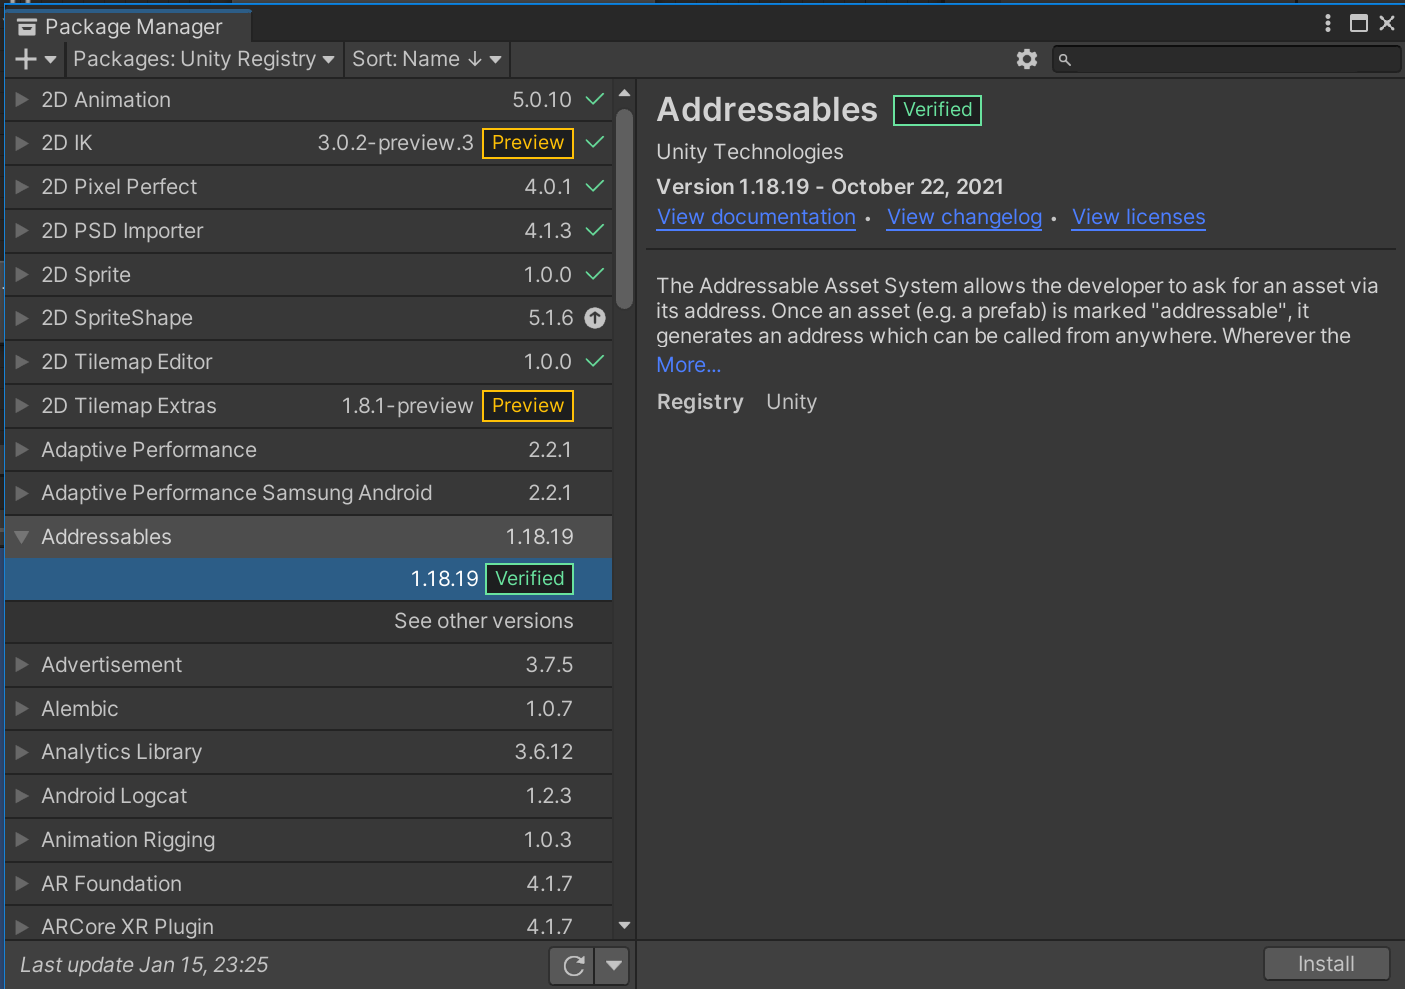
Task: Expand the Advertisement package entry
Action: point(21,664)
